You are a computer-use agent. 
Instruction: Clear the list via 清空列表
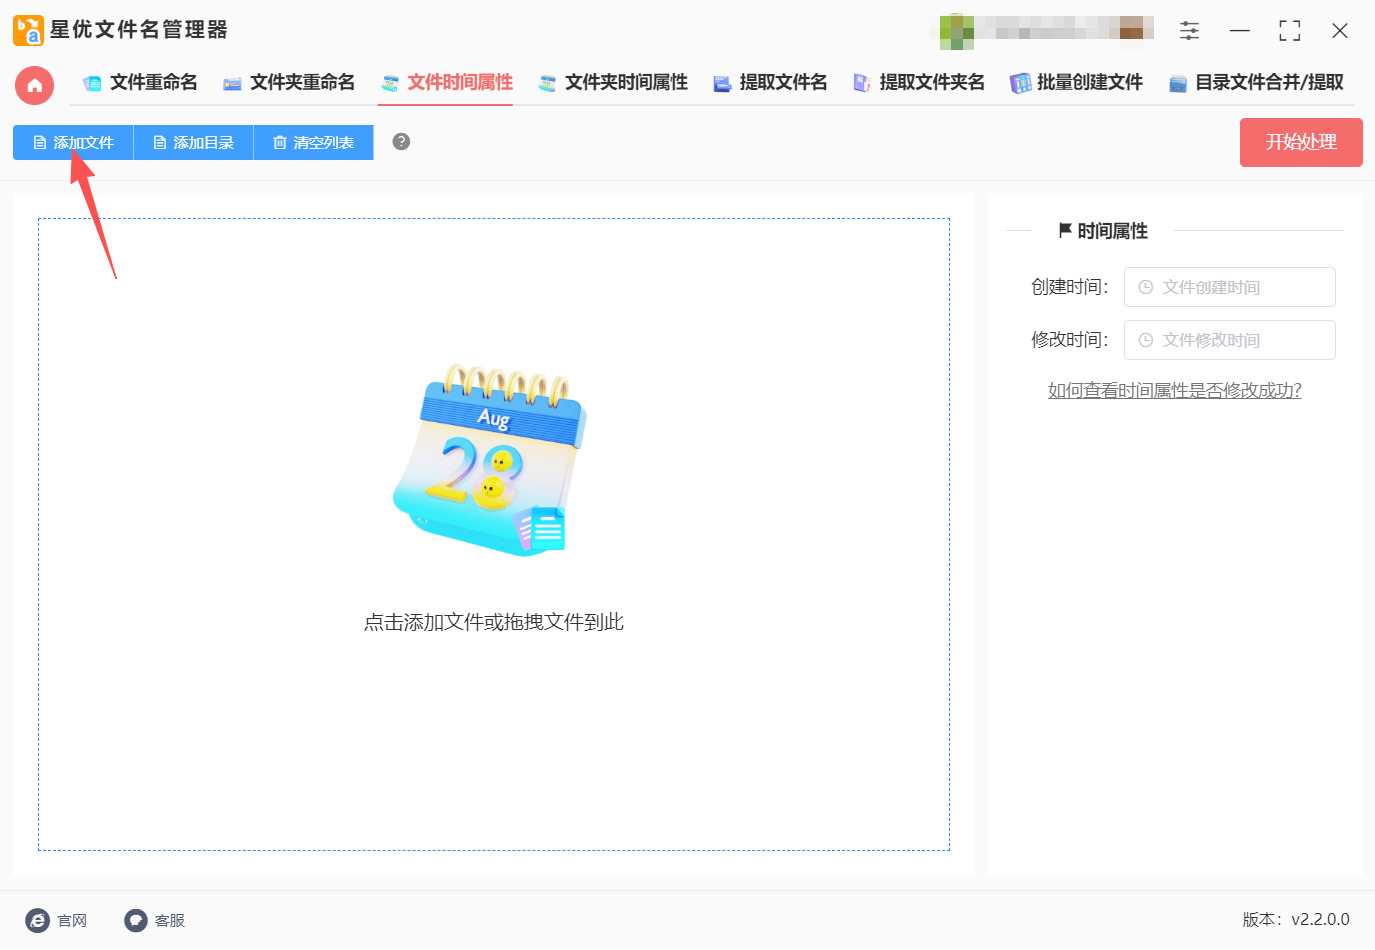[313, 142]
